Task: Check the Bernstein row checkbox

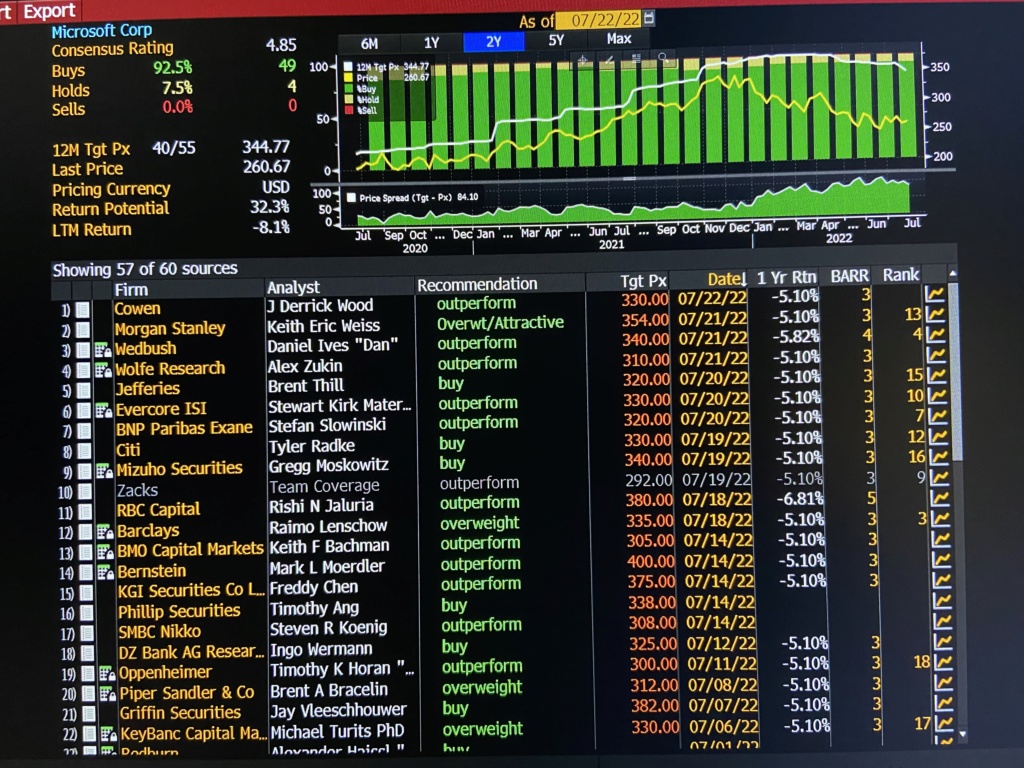Action: pyautogui.click(x=86, y=573)
